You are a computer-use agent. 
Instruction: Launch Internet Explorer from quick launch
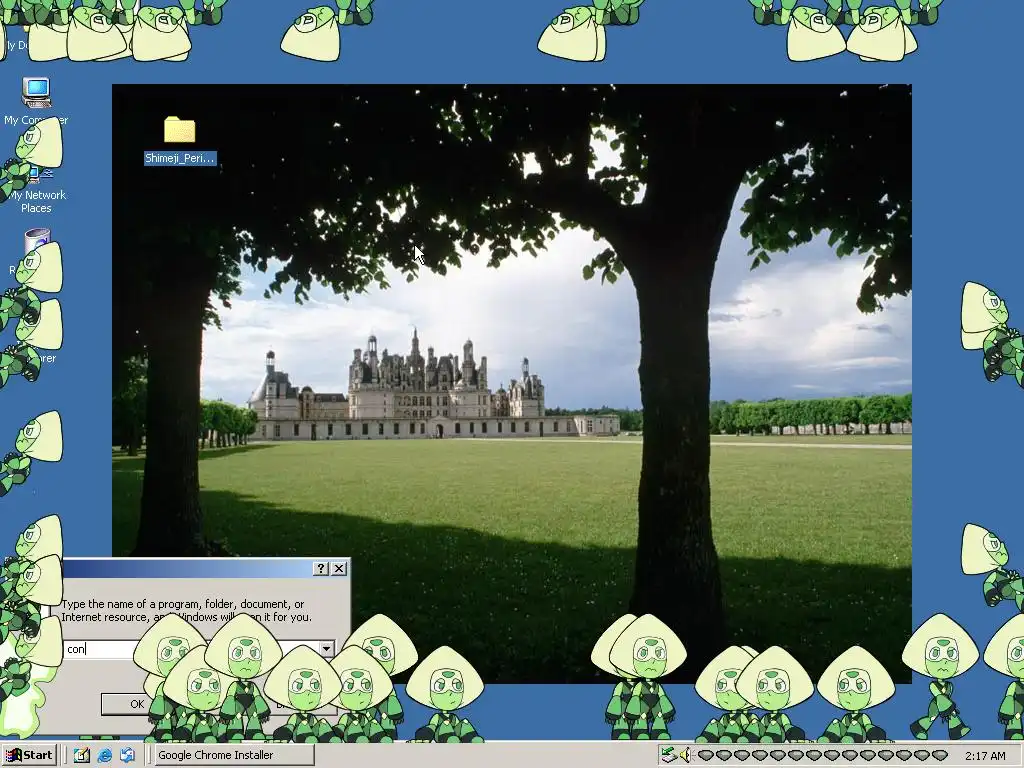tap(104, 755)
